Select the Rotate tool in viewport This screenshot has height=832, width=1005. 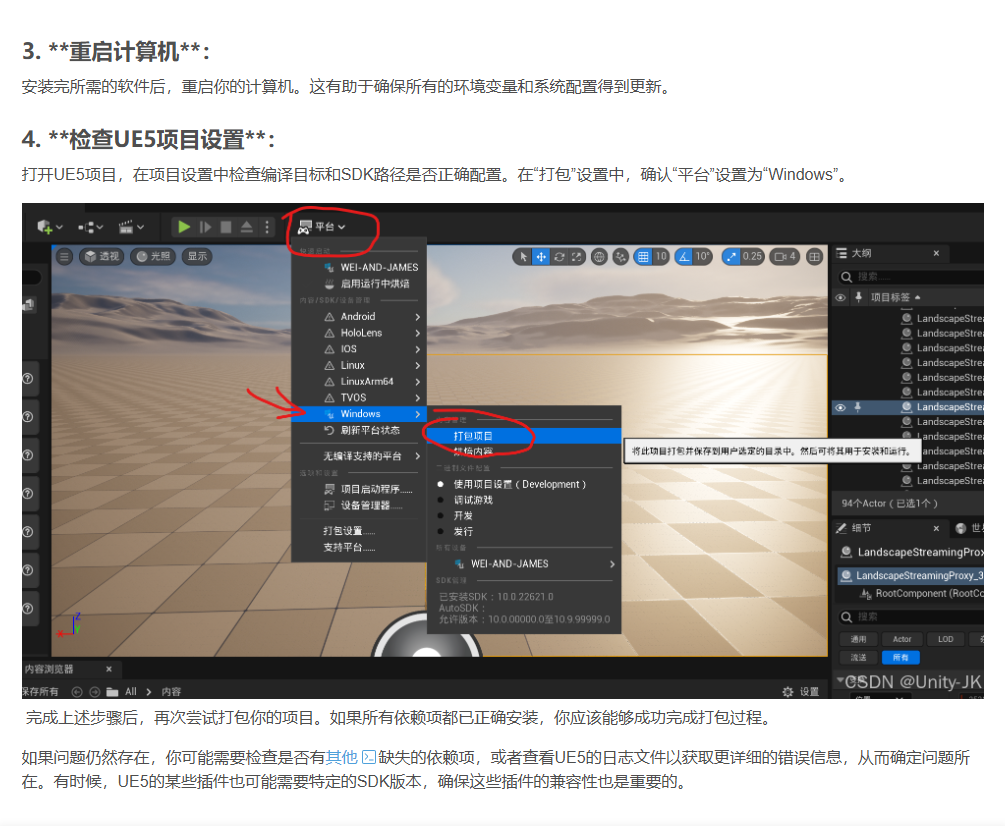560,256
